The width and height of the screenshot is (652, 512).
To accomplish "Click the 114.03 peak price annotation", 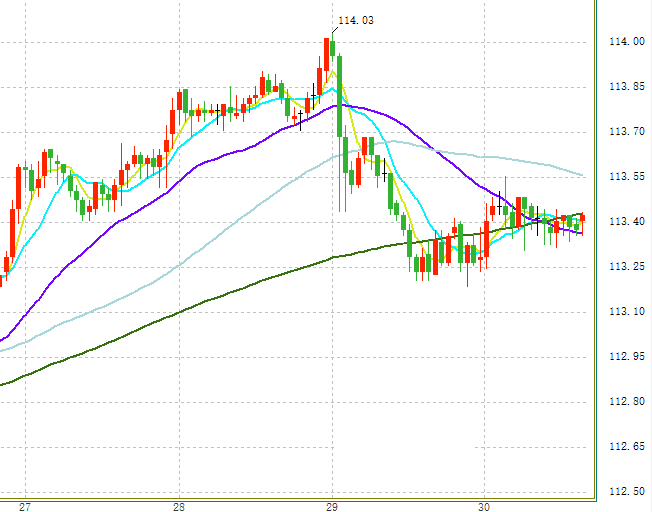I will pyautogui.click(x=356, y=20).
